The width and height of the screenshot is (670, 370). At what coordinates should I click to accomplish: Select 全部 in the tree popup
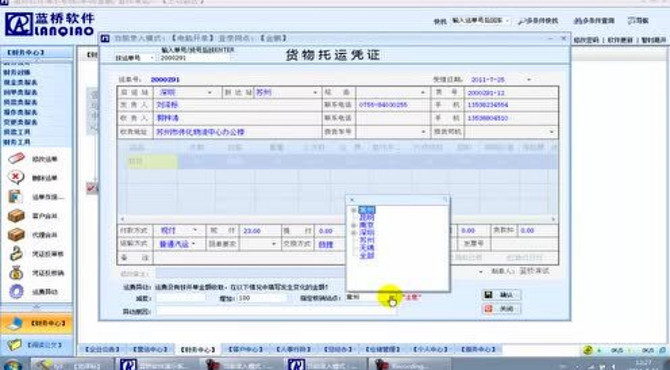click(367, 256)
